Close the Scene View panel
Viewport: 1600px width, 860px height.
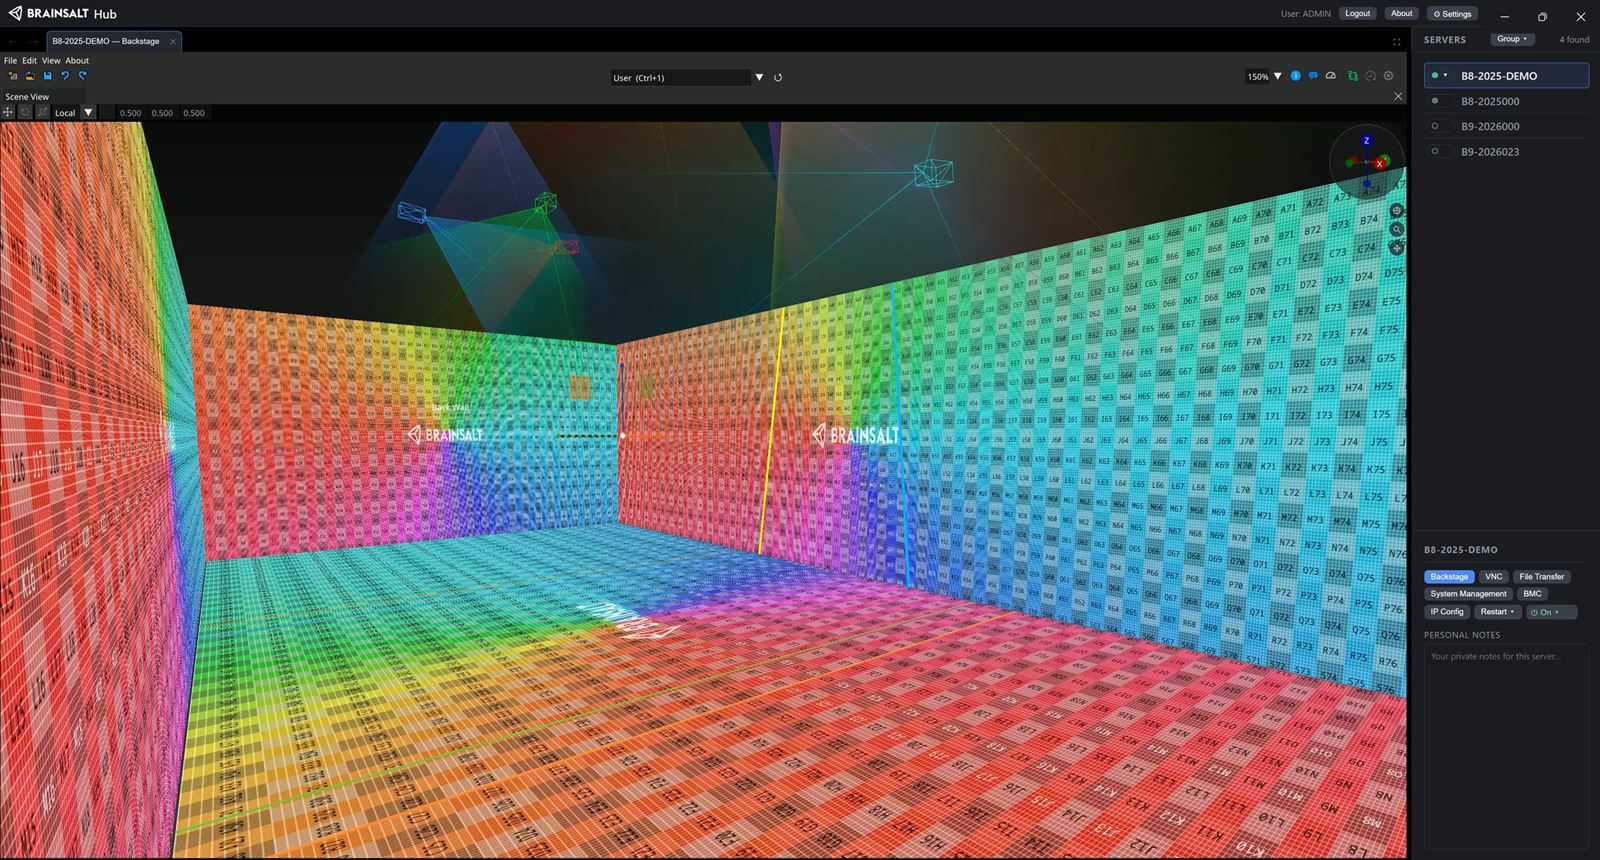1398,96
